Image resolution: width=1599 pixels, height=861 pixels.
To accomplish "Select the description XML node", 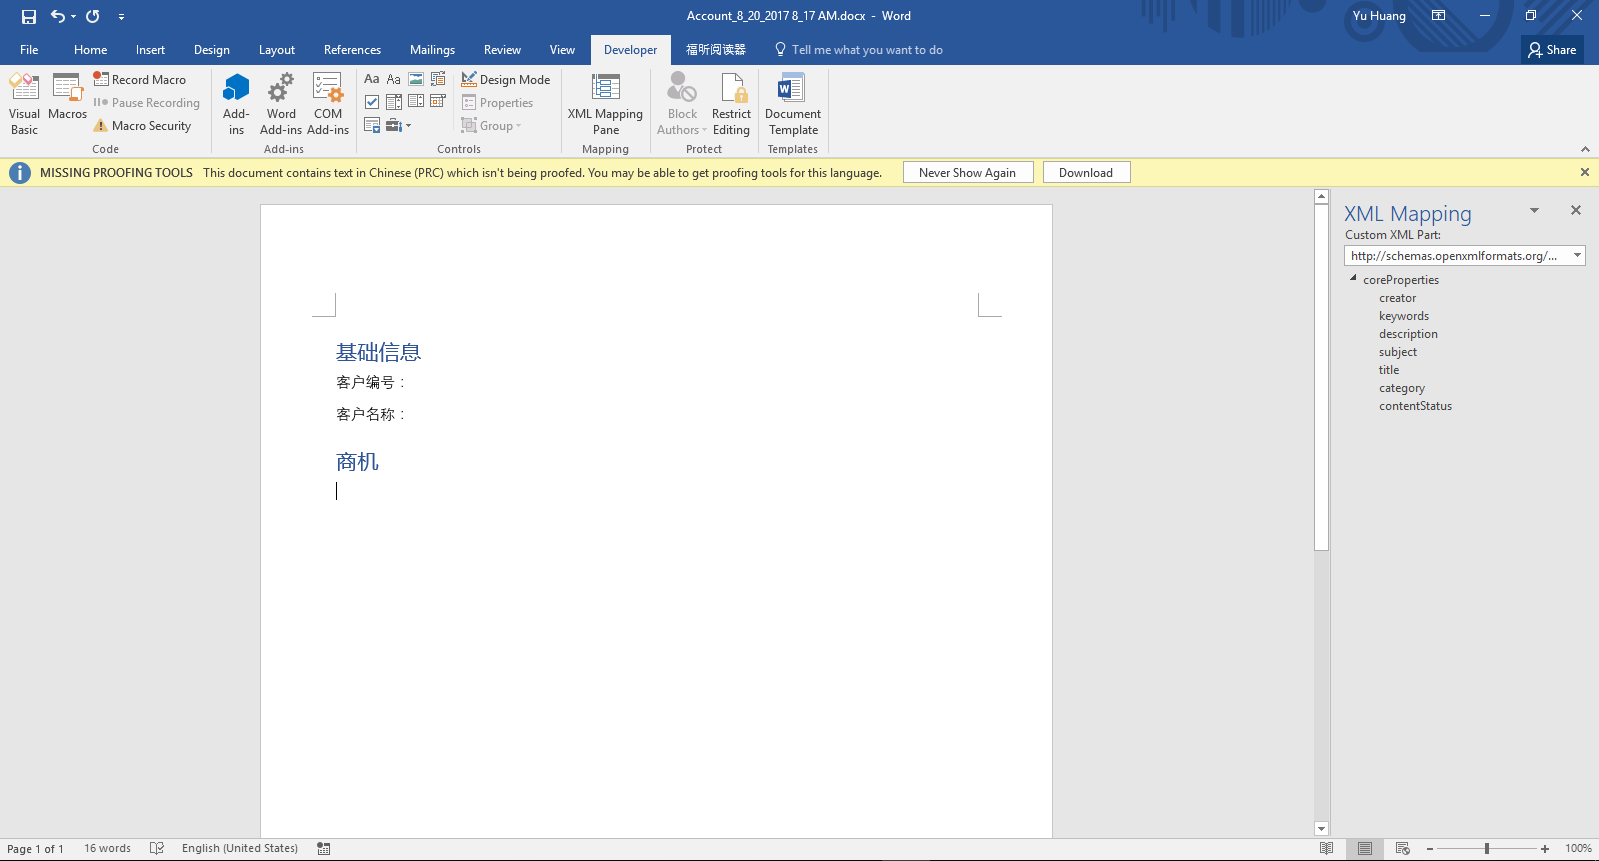I will pyautogui.click(x=1408, y=334).
